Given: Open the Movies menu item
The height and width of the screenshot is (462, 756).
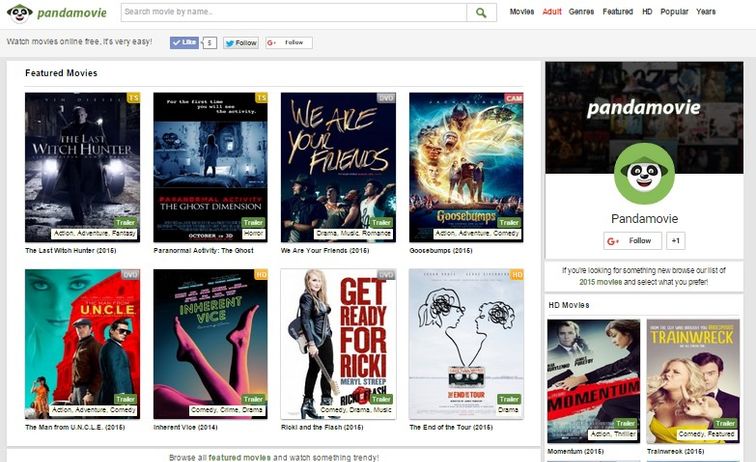Looking at the screenshot, I should point(522,12).
